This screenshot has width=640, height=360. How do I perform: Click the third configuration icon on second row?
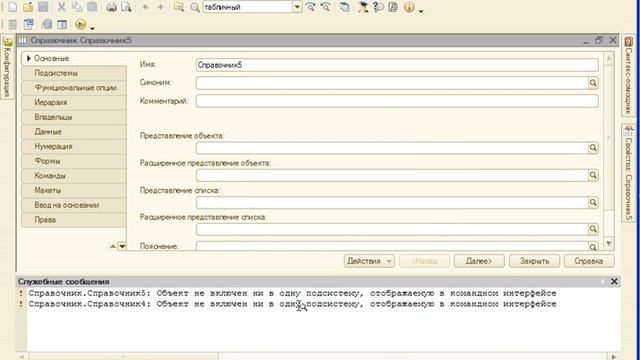[x=47, y=24]
